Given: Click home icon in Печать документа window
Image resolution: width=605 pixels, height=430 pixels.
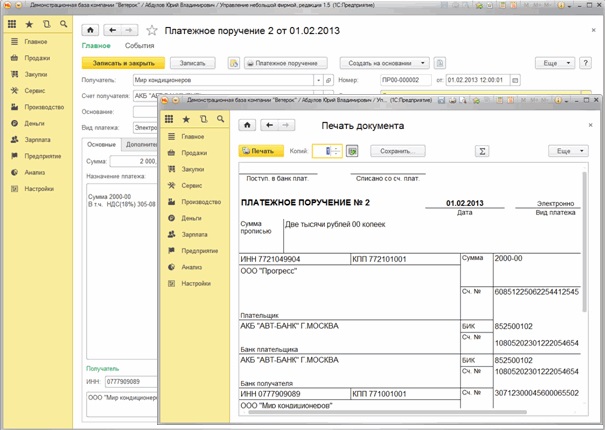Looking at the screenshot, I should [247, 125].
